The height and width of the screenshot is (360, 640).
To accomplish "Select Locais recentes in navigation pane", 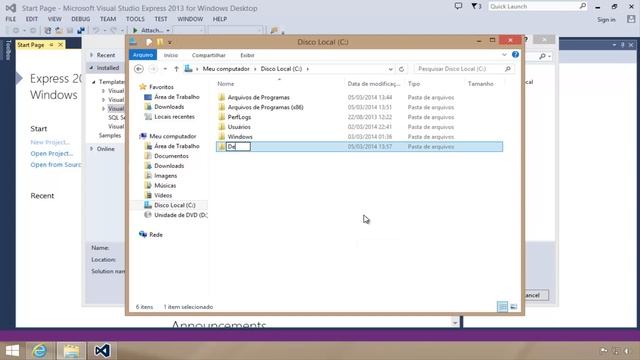I will pyautogui.click(x=174, y=117).
